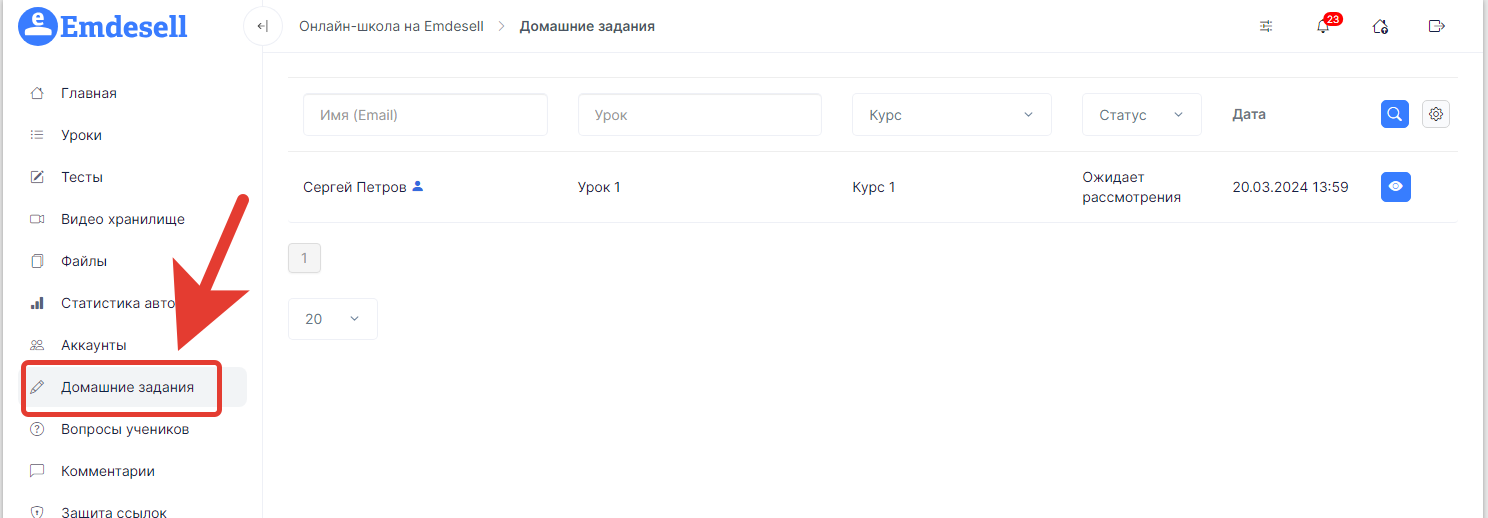
Task: Open table settings gear icon
Action: [x=1436, y=114]
